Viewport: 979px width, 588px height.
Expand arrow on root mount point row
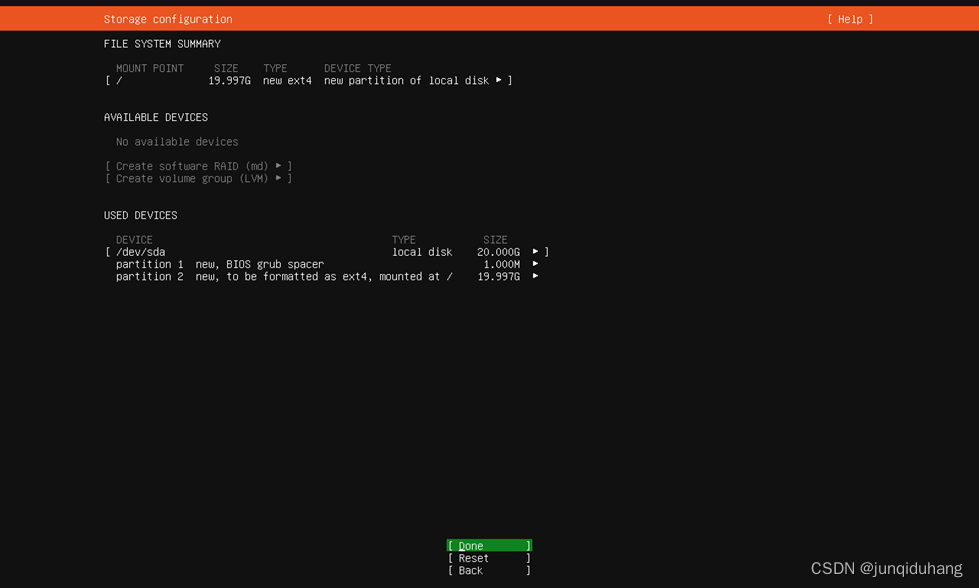499,81
